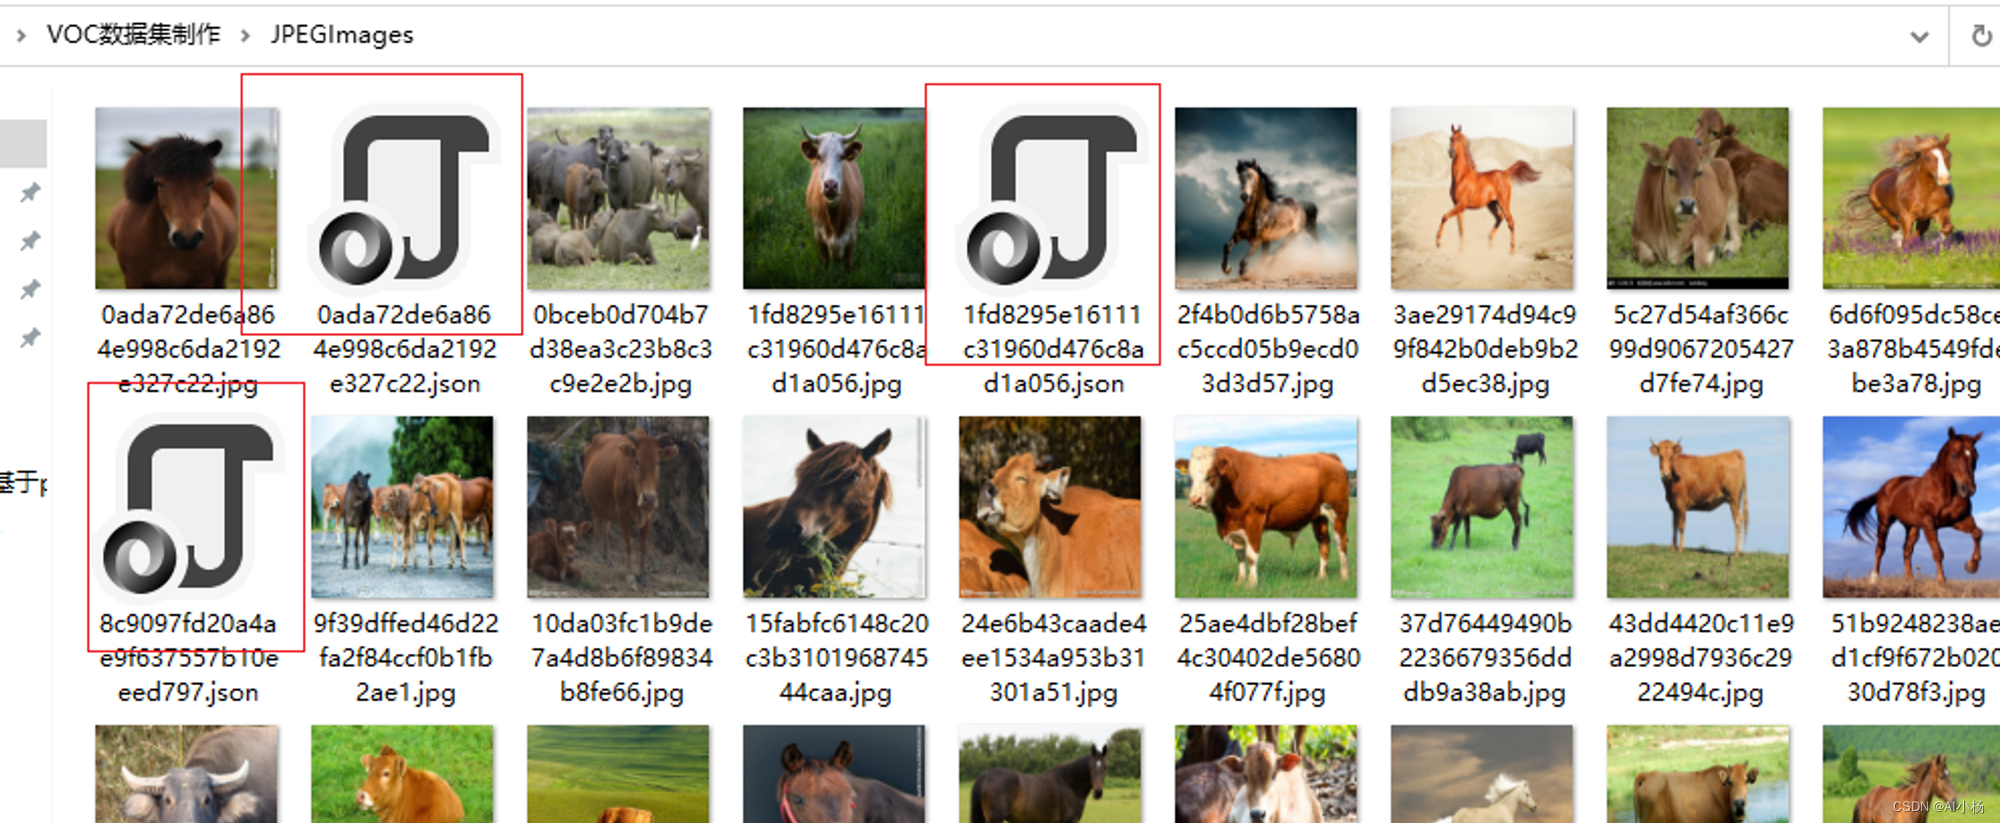Viewport: 2000px width, 823px height.
Task: Click filename text be3a78.jpg
Action: tap(1916, 384)
